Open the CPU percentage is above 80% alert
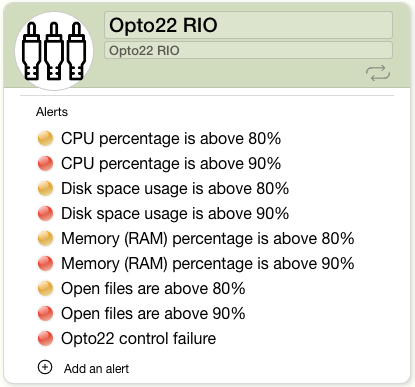Viewport: 415px width, 387px height. [x=171, y=138]
